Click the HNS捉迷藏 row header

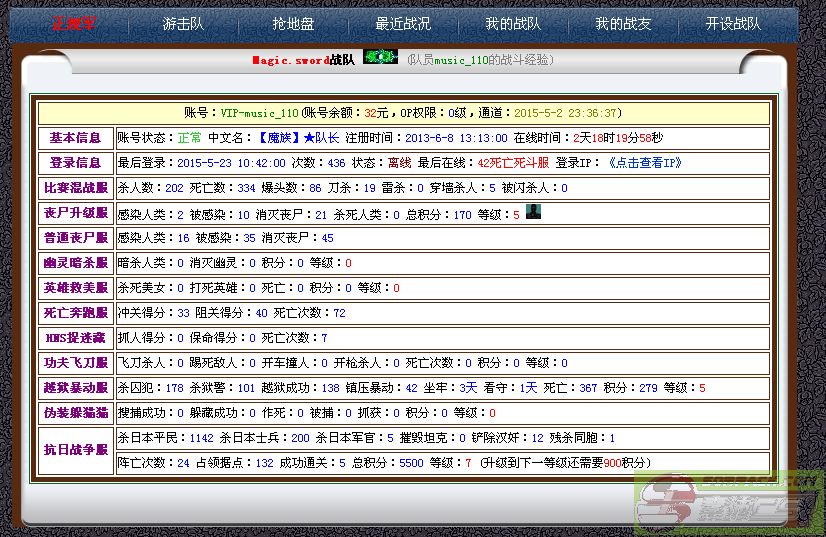(x=75, y=338)
